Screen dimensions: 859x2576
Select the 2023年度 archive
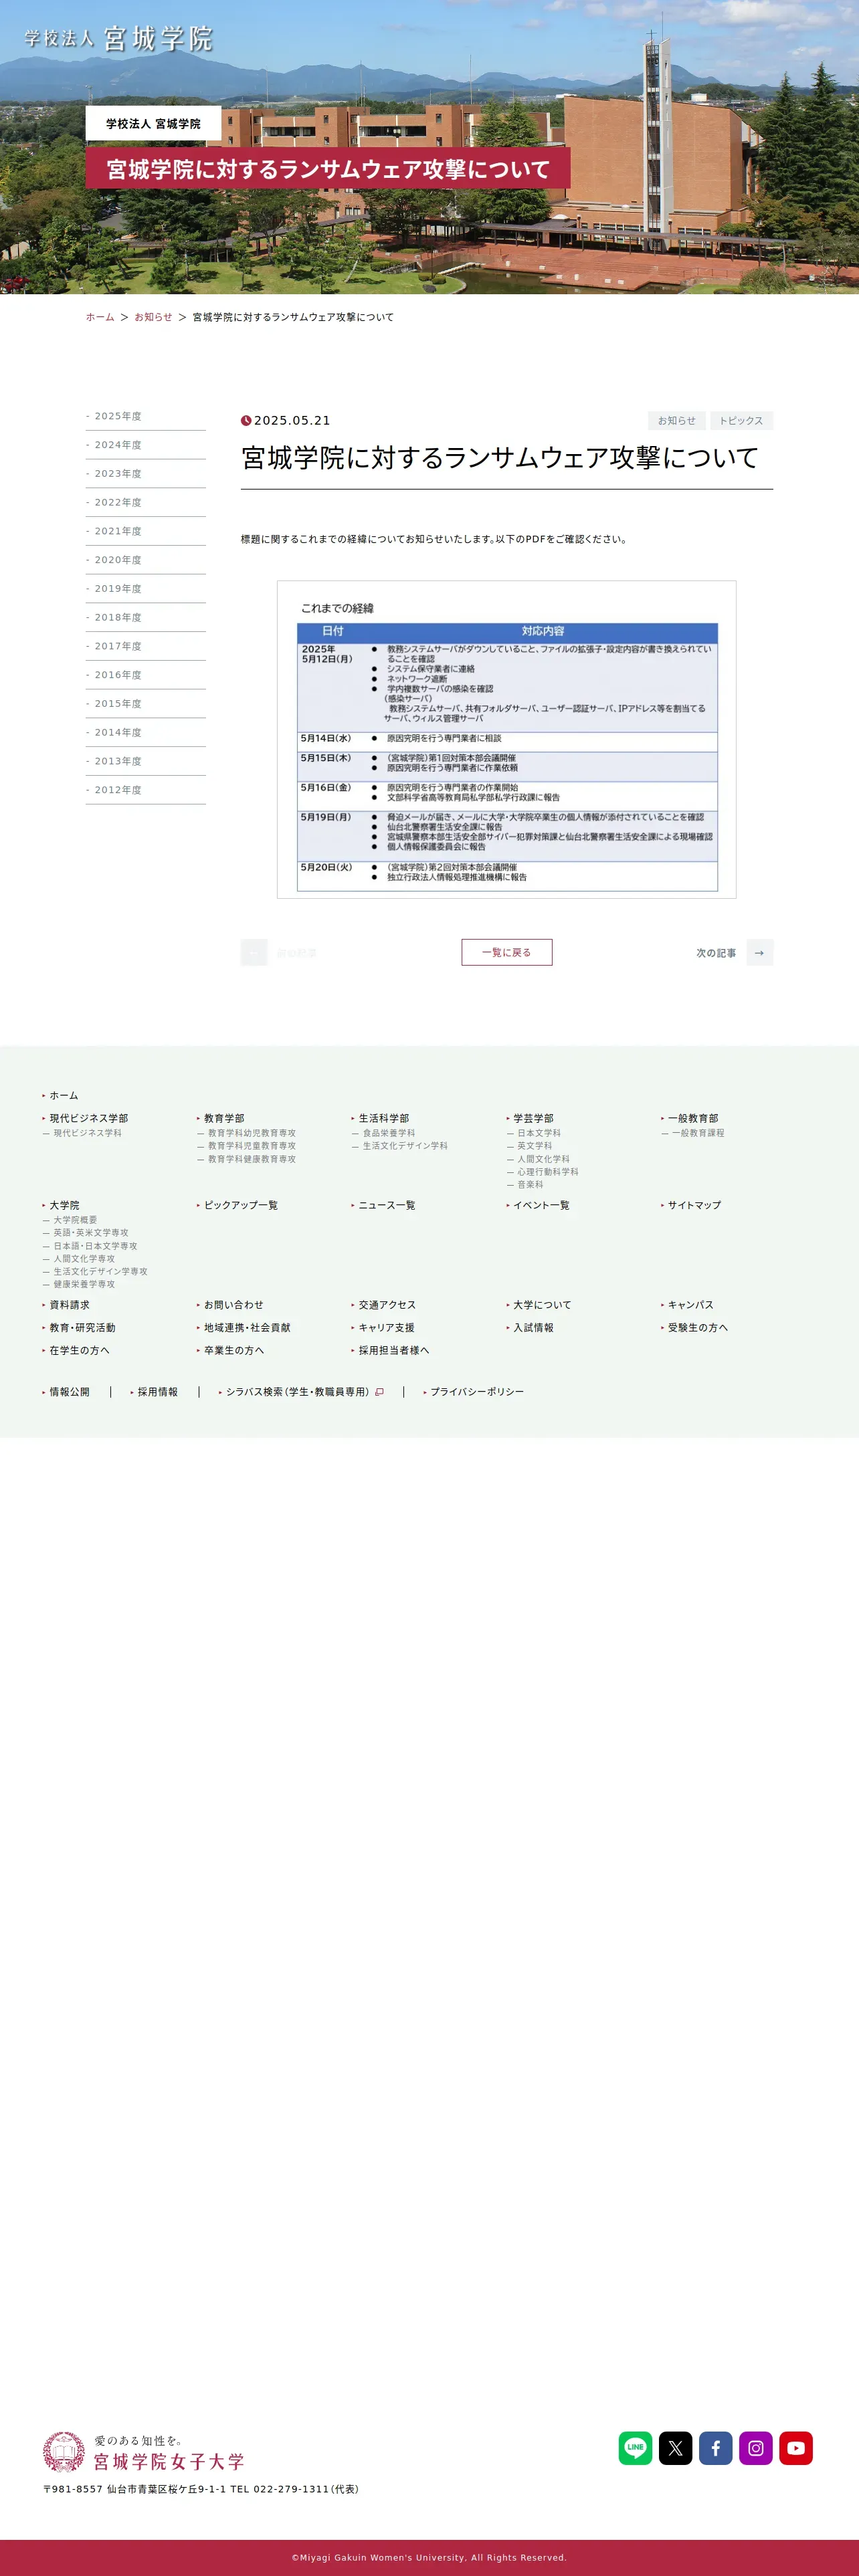click(146, 474)
